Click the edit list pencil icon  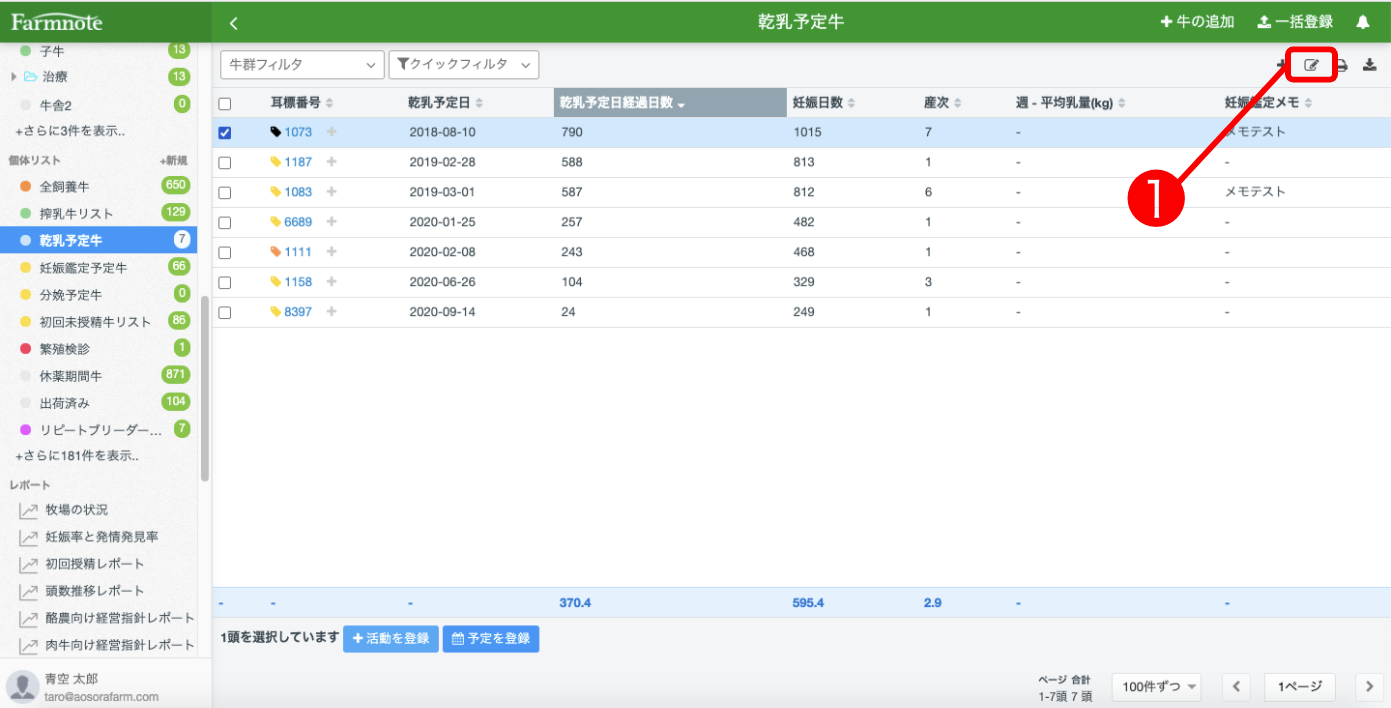click(1311, 65)
